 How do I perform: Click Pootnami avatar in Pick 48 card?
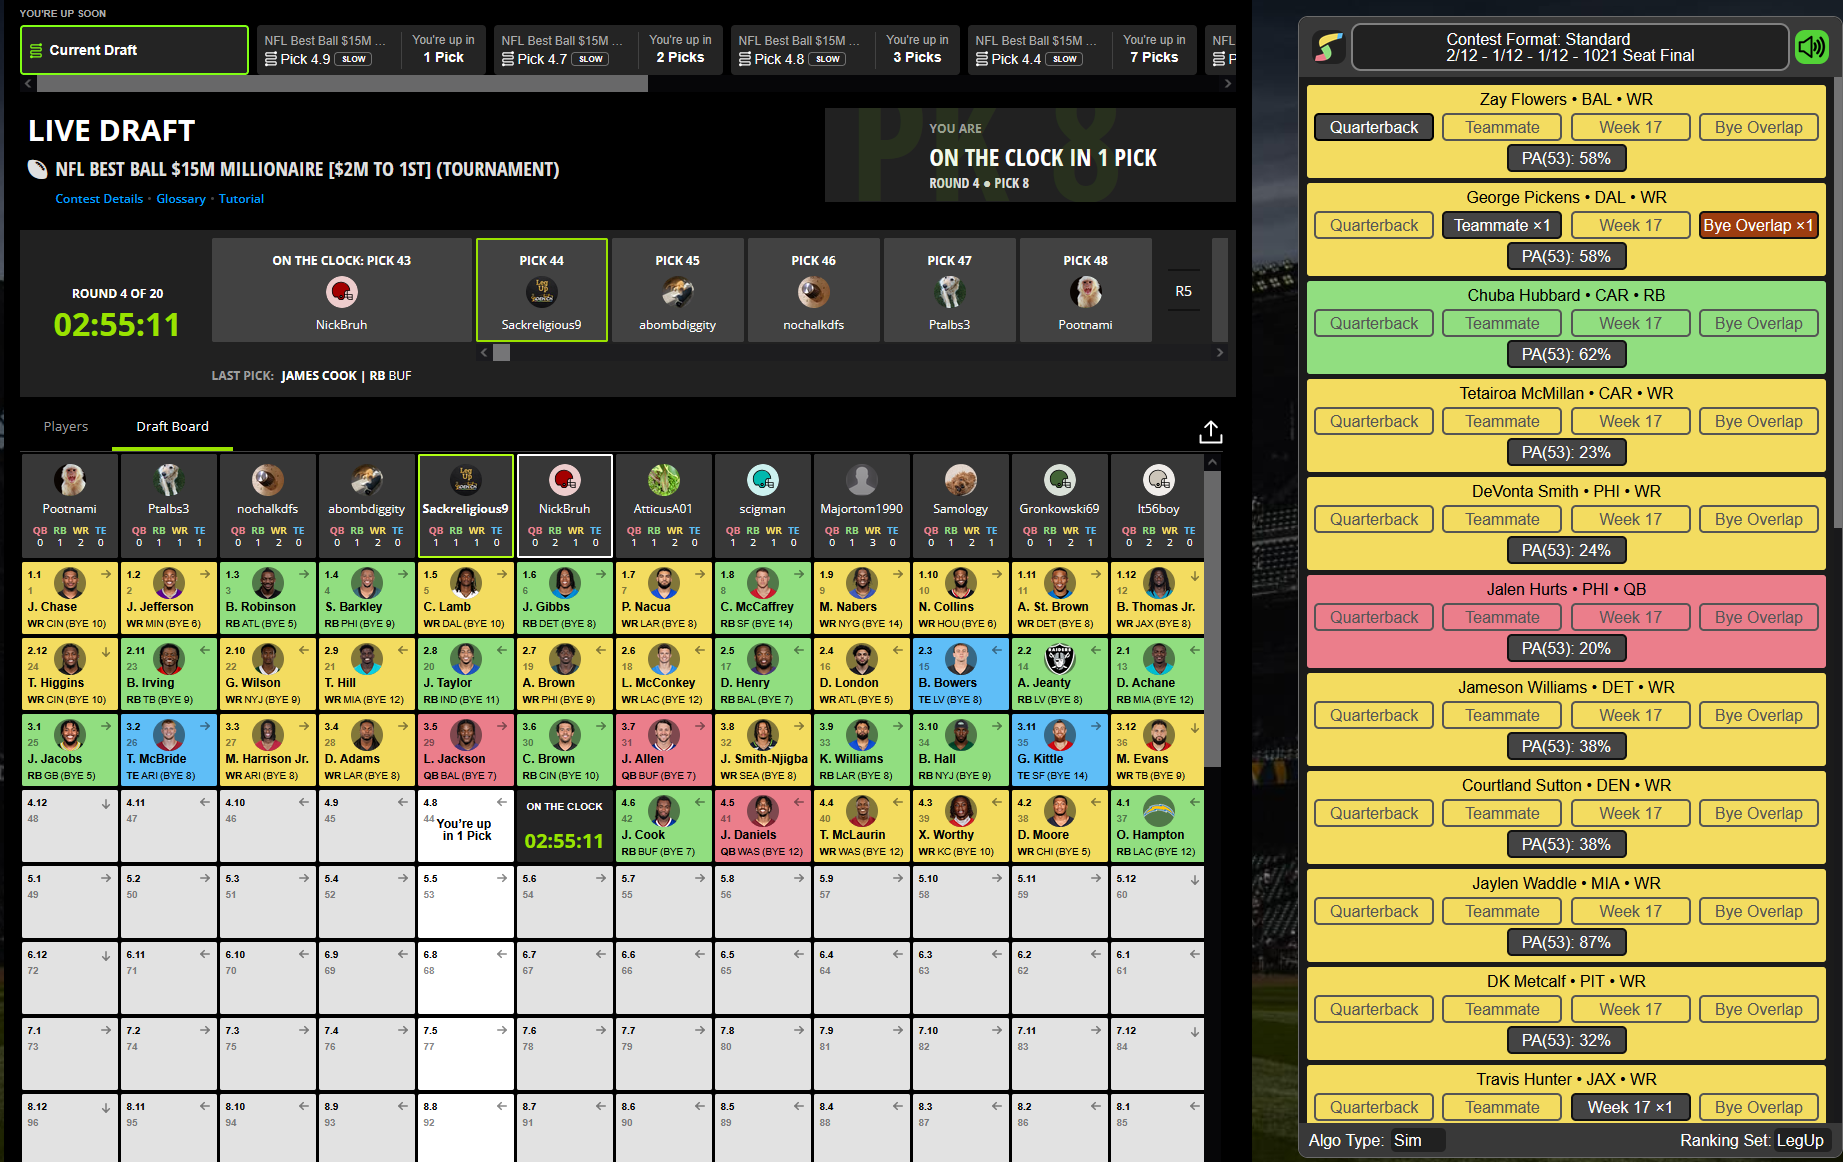(1085, 292)
